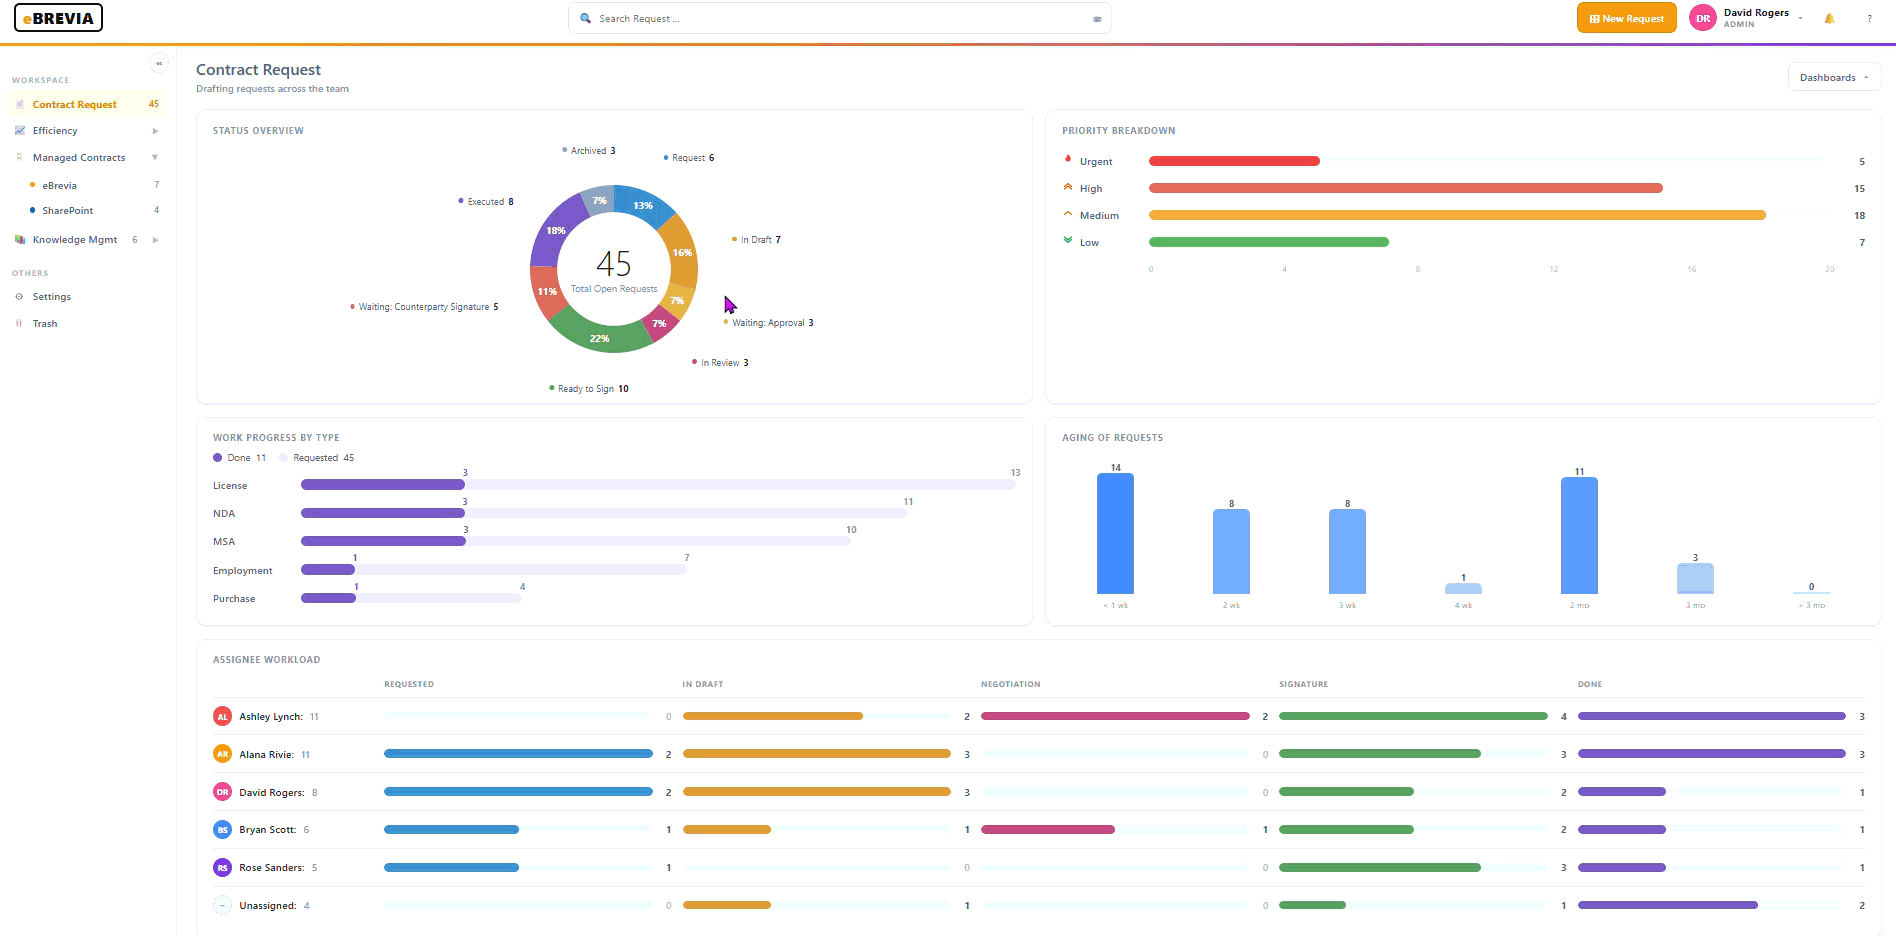Click David Rogers' DR avatar in workload
This screenshot has width=1896, height=936.
223,792
